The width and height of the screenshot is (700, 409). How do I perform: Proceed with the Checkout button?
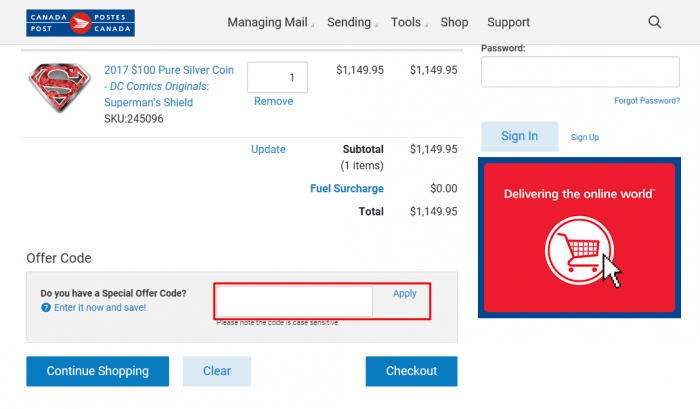(411, 371)
